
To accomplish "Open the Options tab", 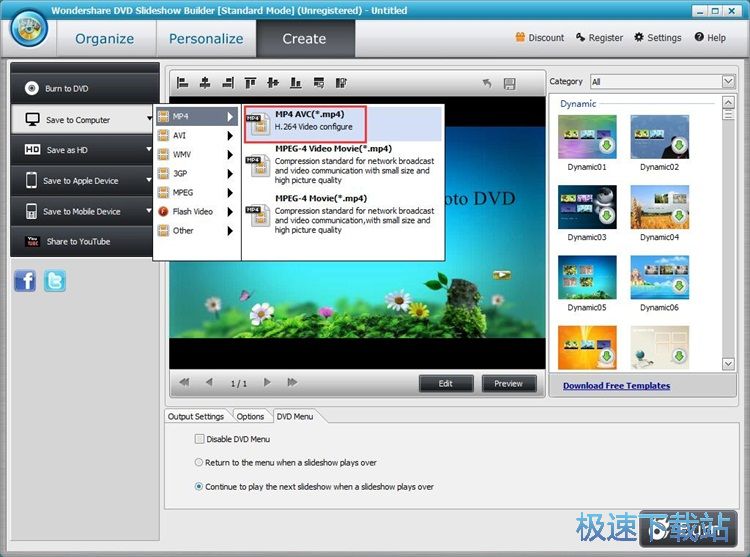I will point(250,416).
